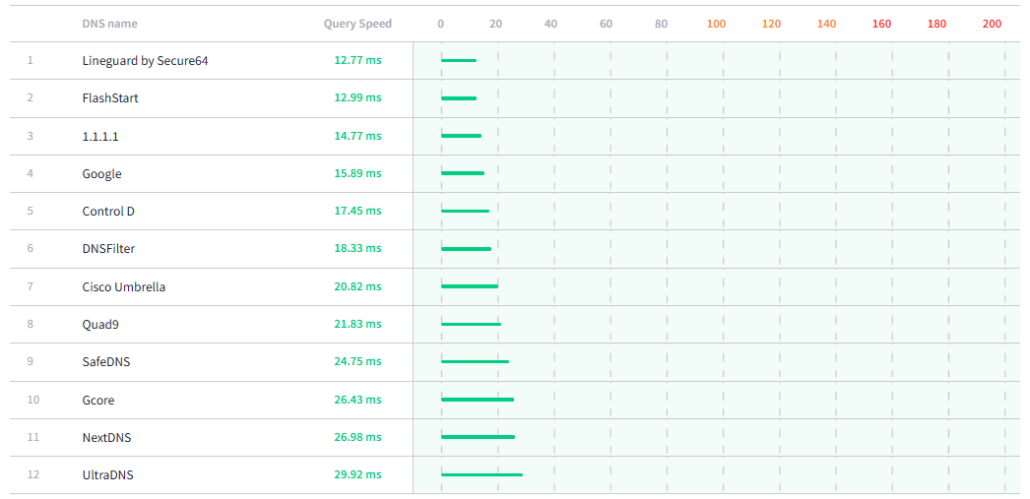
Task: Click the 14.77 ms speed value
Action: [x=357, y=136]
